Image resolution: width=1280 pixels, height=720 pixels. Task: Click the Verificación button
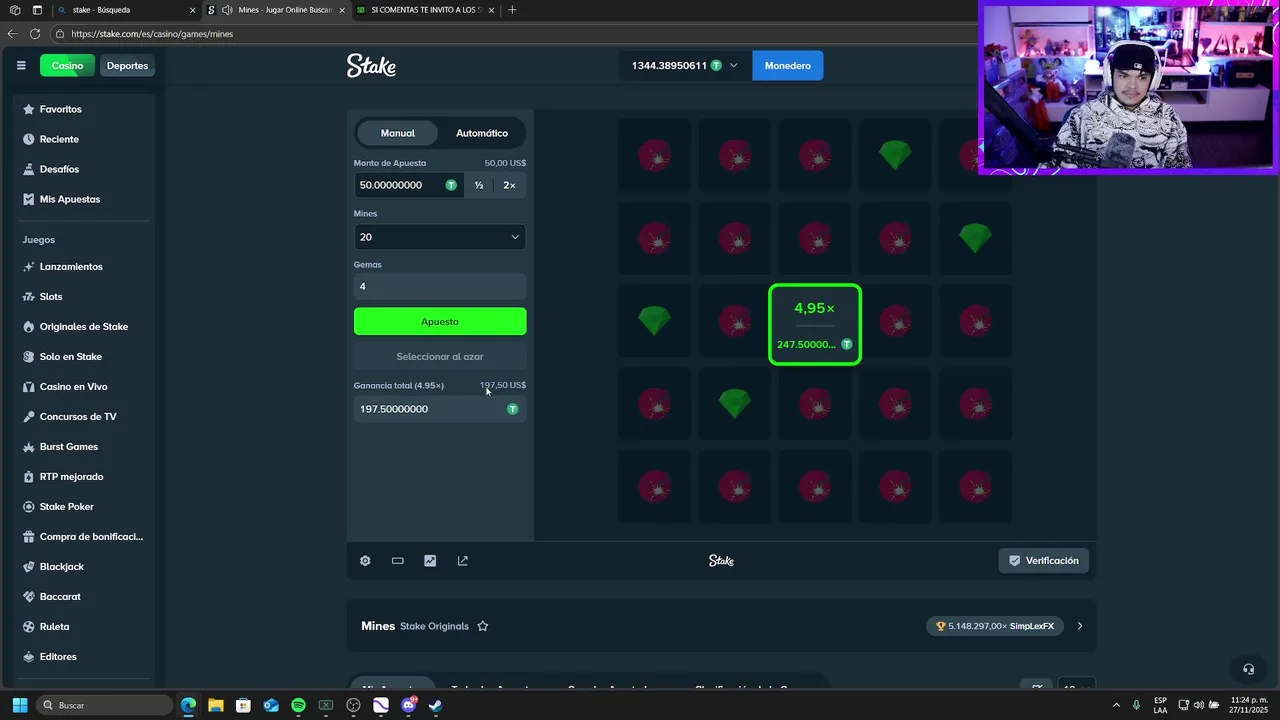[1043, 561]
